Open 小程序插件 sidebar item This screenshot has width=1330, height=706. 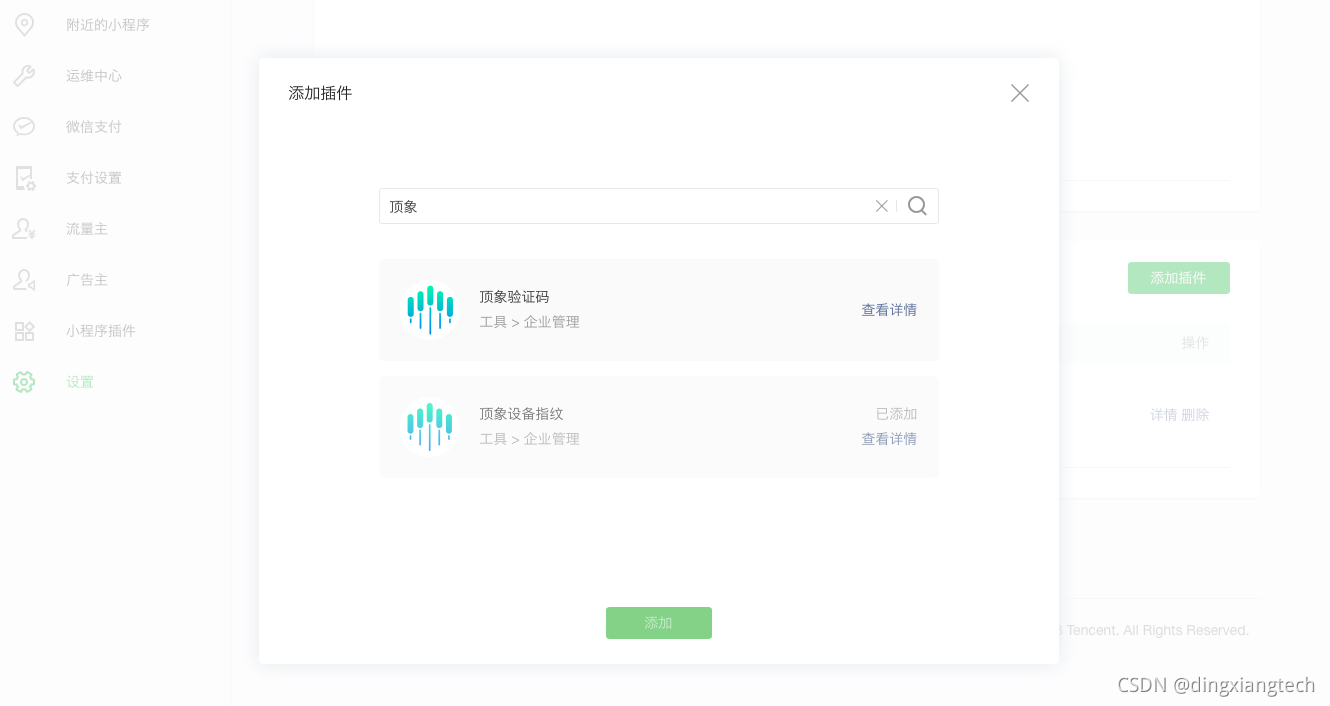tap(101, 331)
